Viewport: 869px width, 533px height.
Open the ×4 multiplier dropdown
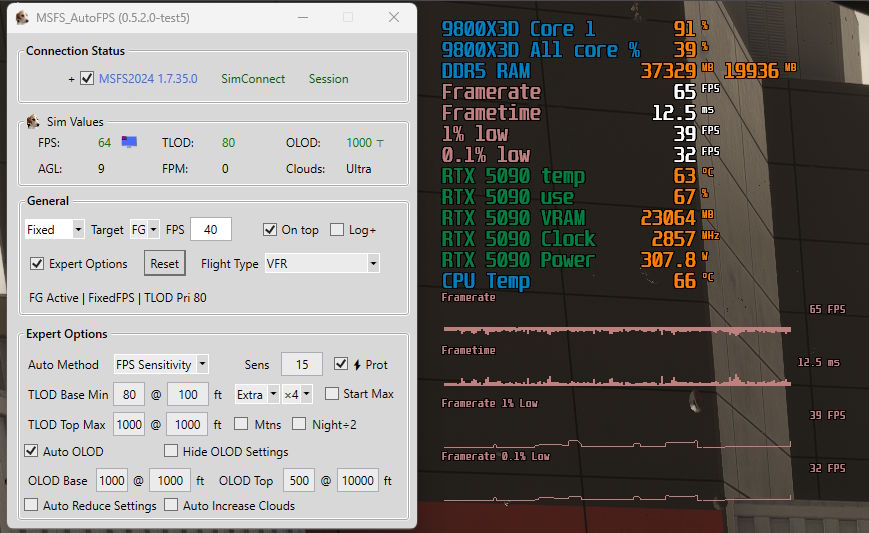point(298,394)
